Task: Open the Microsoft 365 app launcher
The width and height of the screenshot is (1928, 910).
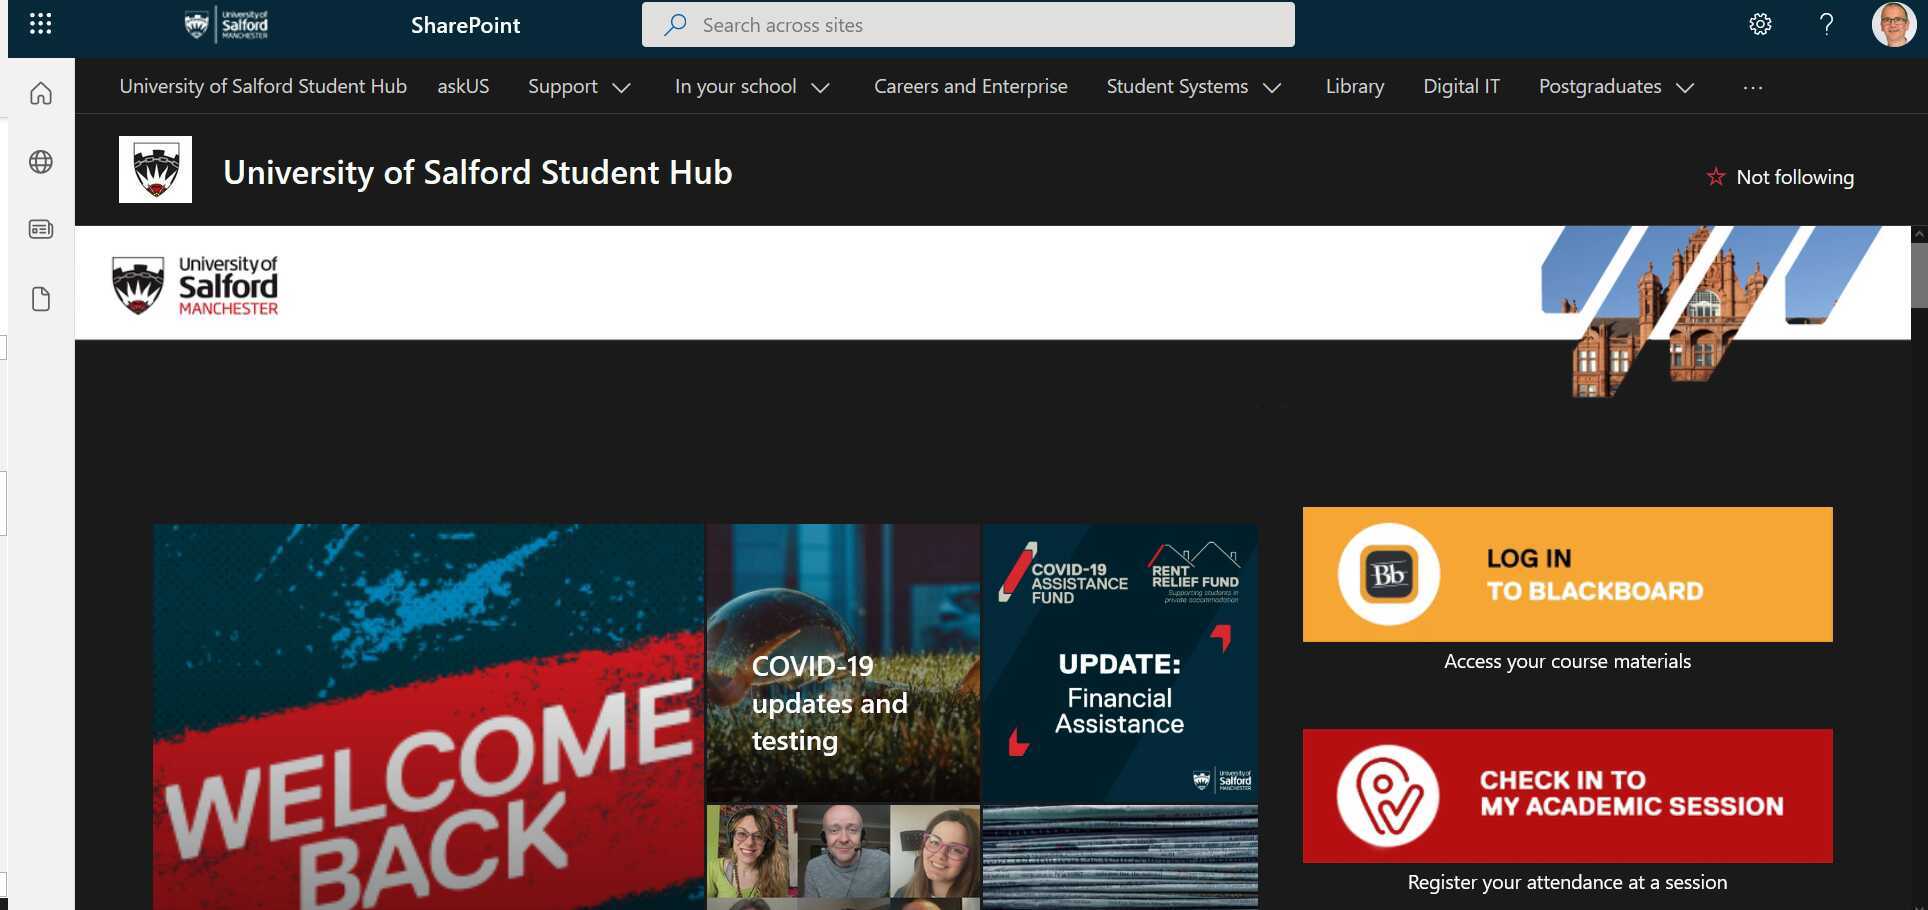Action: point(40,24)
